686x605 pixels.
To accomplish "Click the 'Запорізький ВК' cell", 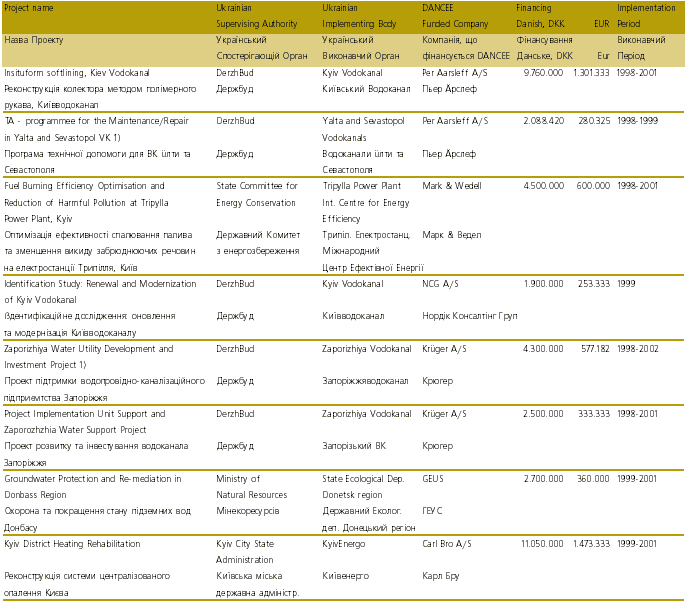I will click(x=354, y=446).
